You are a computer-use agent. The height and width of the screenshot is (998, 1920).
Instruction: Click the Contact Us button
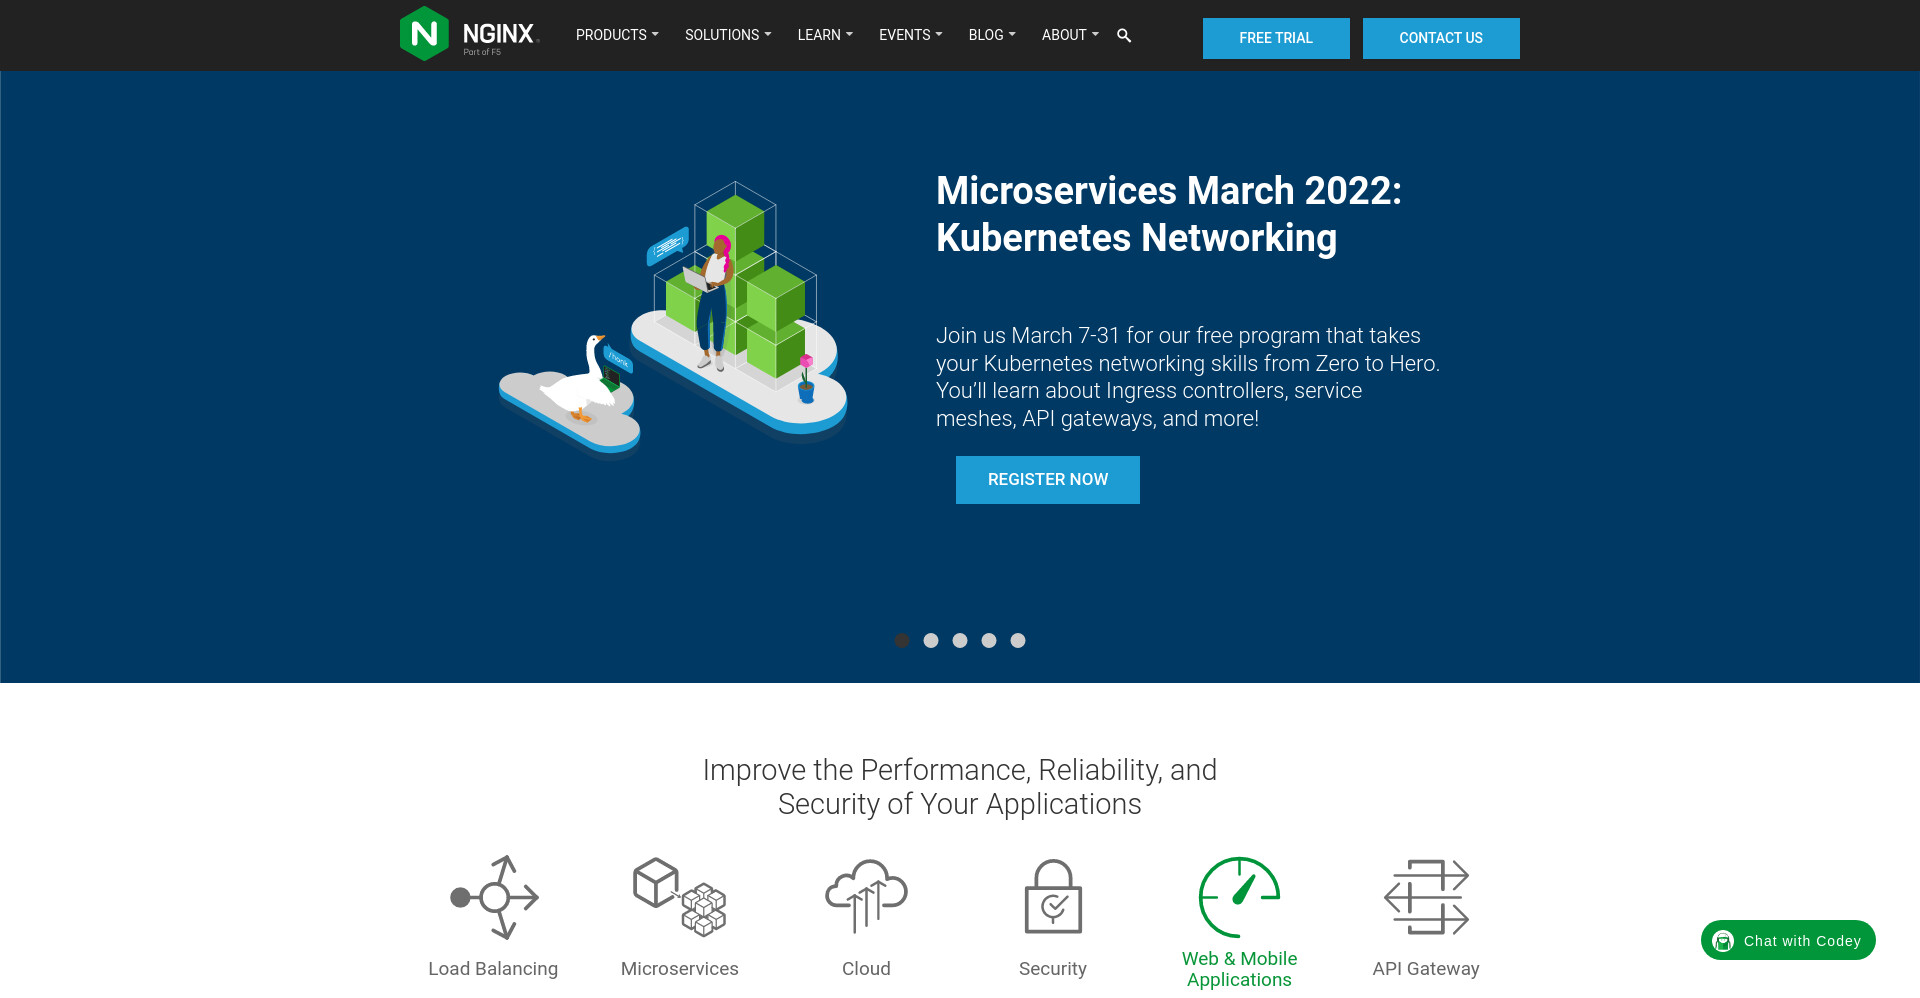coord(1441,38)
